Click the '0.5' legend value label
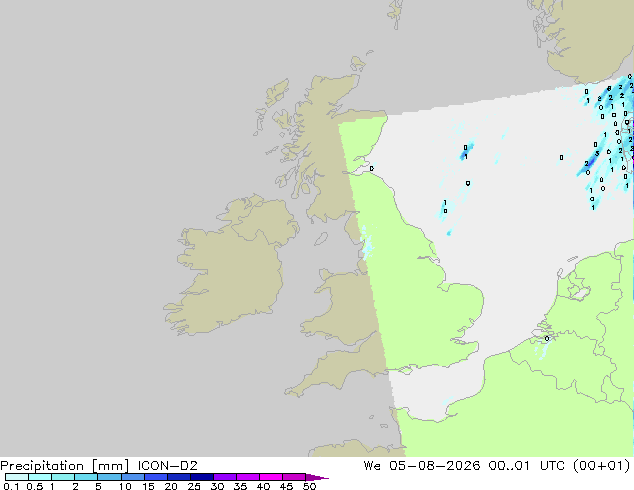The width and height of the screenshot is (634, 490). pyautogui.click(x=34, y=486)
